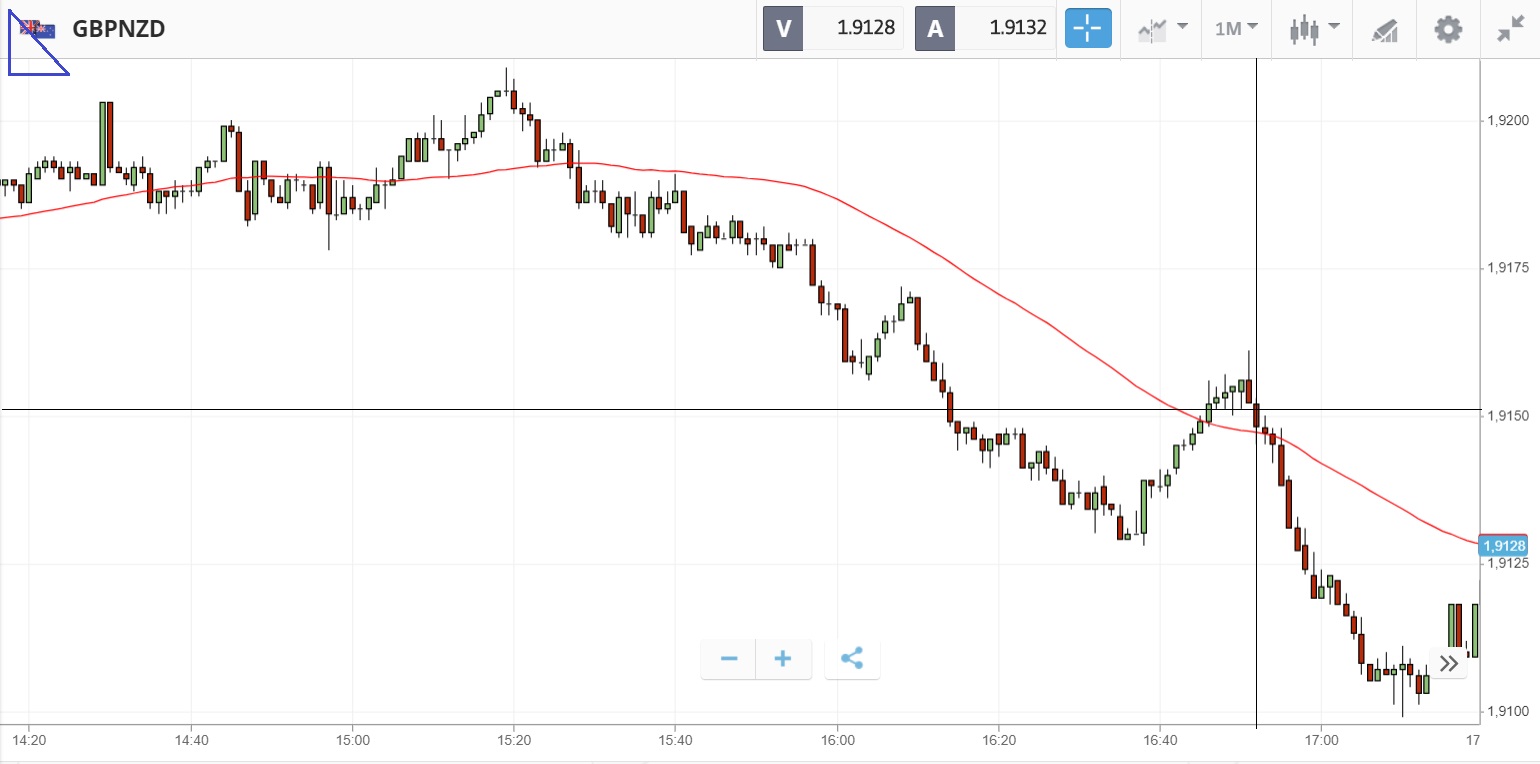Image resolution: width=1540 pixels, height=764 pixels.
Task: Open the drawing tools pencil icon
Action: coord(1384,29)
